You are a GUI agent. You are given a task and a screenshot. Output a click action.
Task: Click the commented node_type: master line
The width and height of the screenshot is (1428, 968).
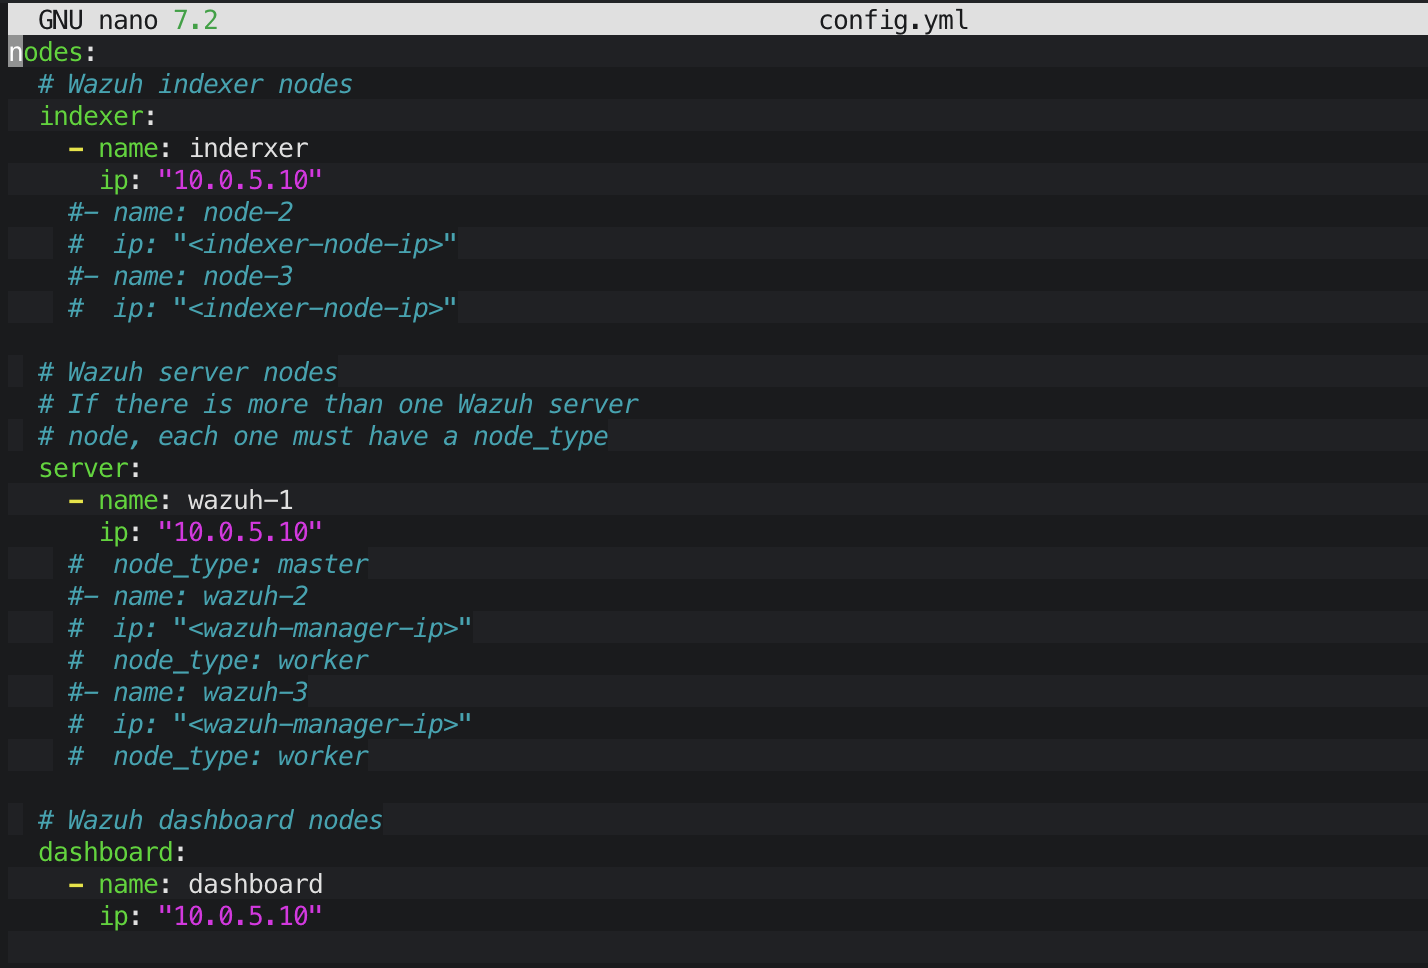[218, 564]
